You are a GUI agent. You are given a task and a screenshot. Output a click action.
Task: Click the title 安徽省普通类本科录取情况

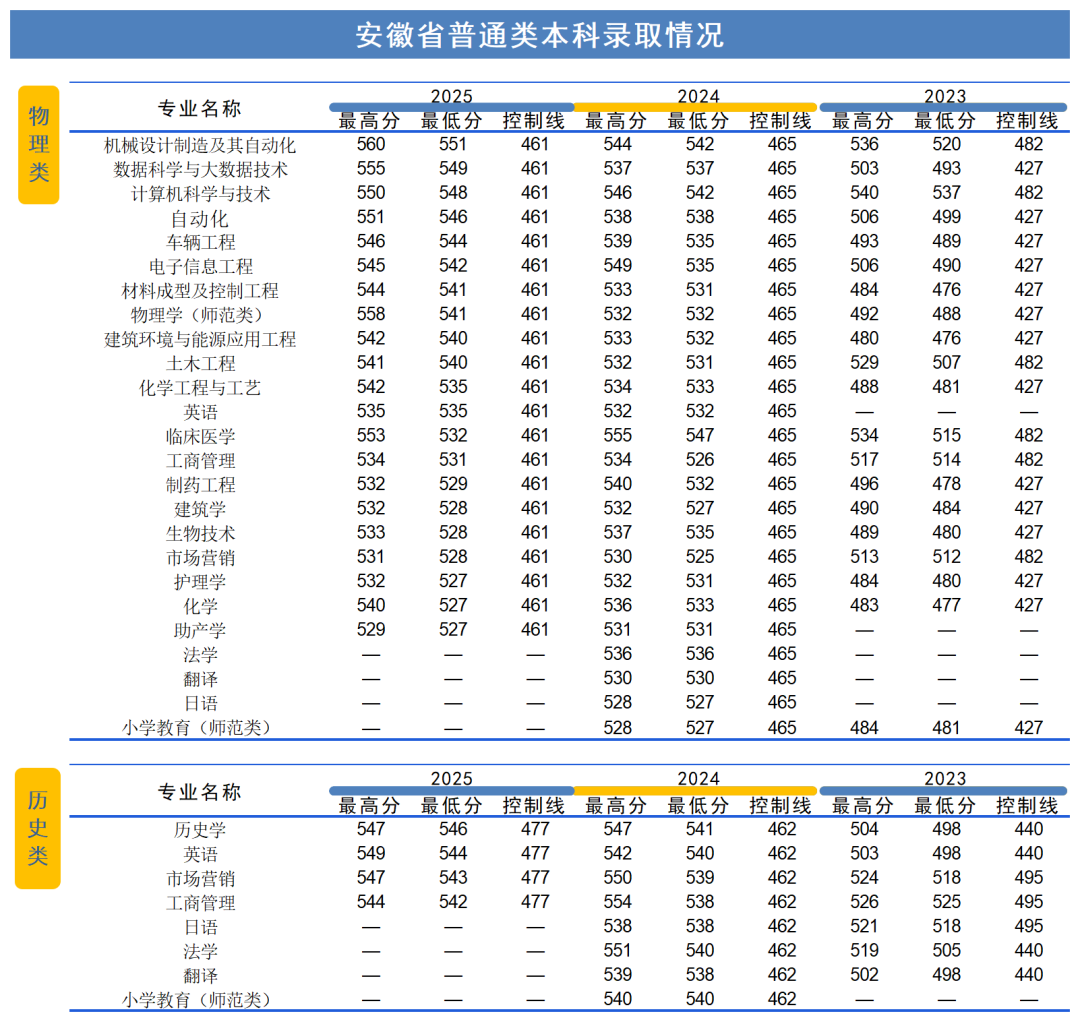click(x=539, y=35)
